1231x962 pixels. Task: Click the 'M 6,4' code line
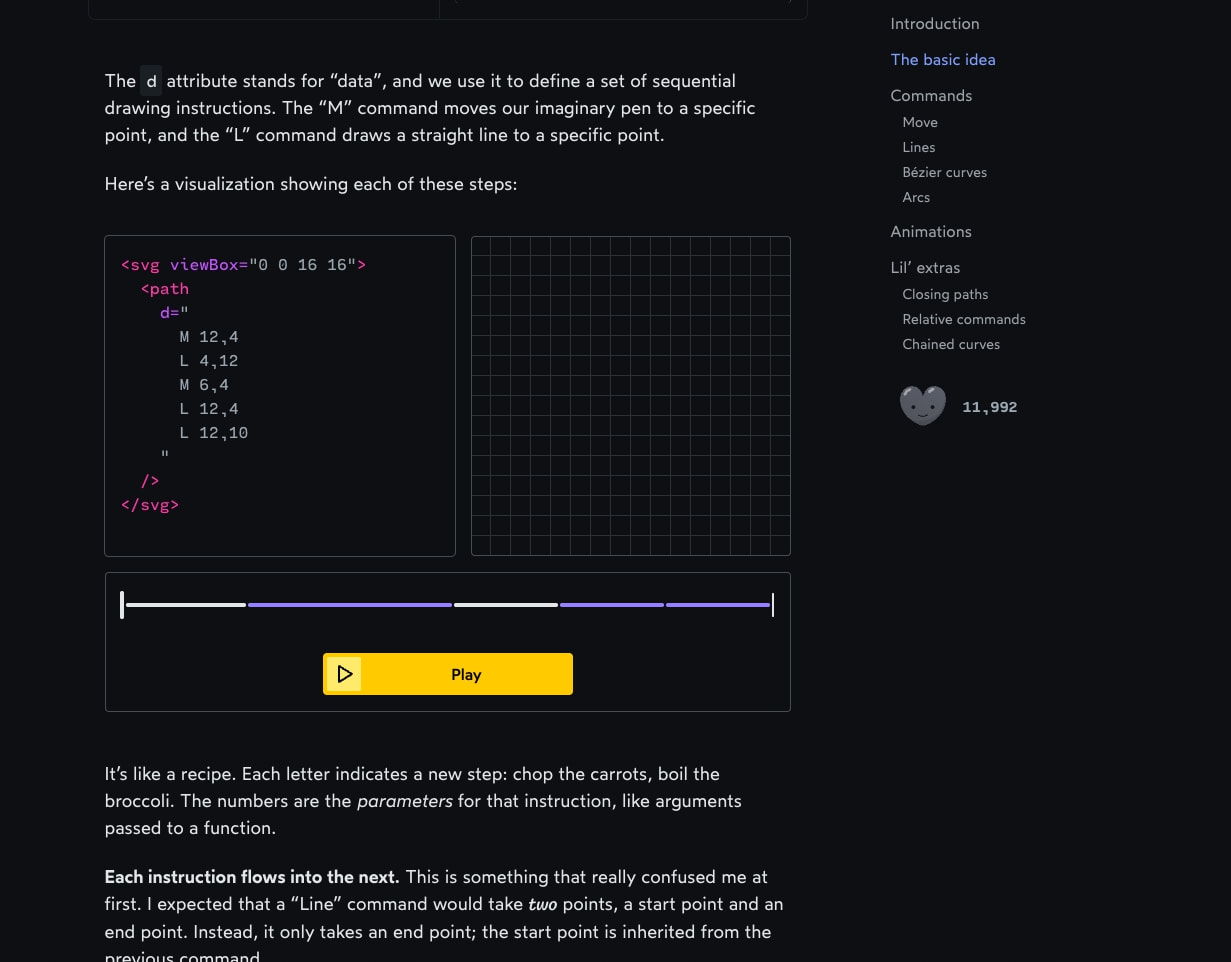[204, 385]
